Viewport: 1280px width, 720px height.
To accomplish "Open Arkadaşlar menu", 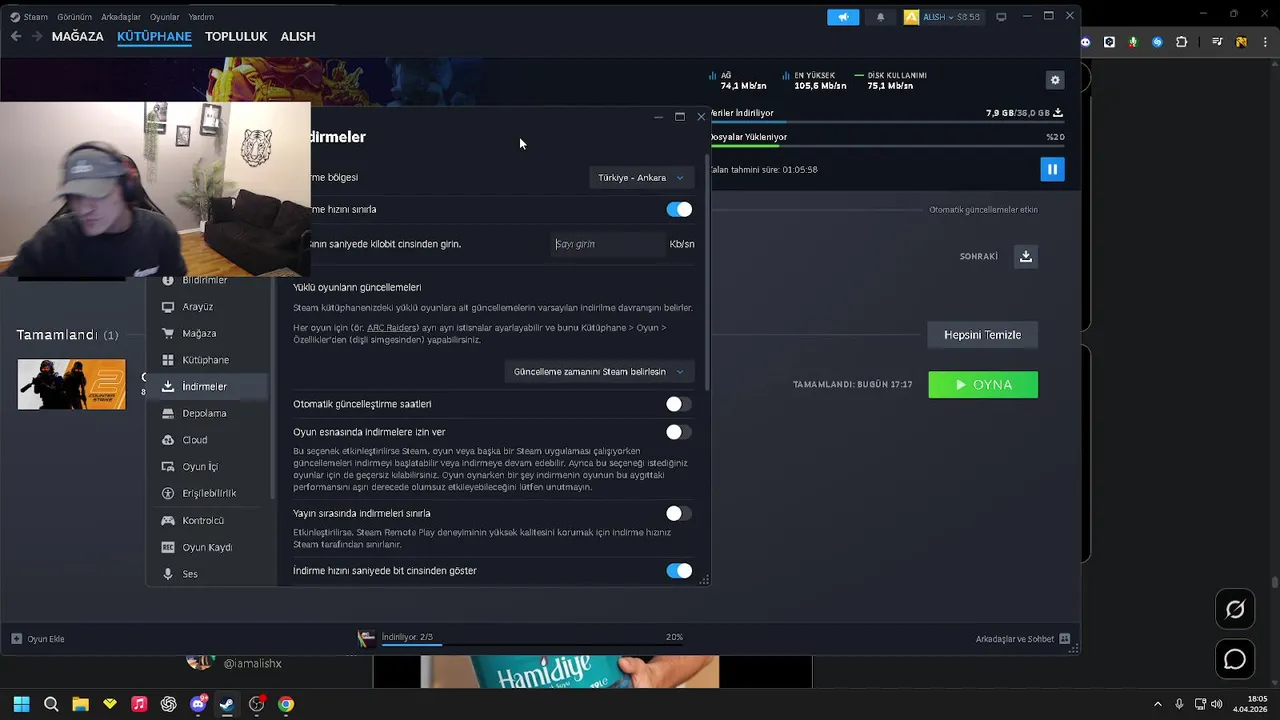I will [x=121, y=17].
